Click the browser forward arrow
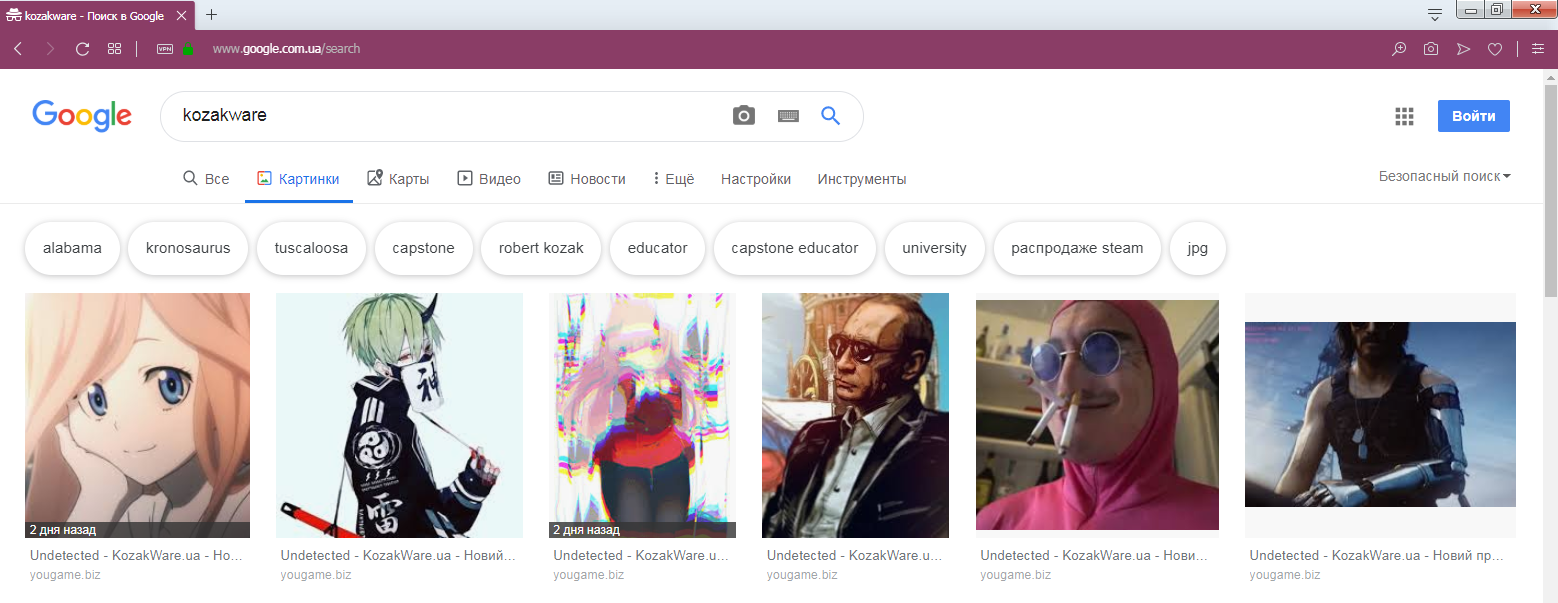 coord(50,49)
